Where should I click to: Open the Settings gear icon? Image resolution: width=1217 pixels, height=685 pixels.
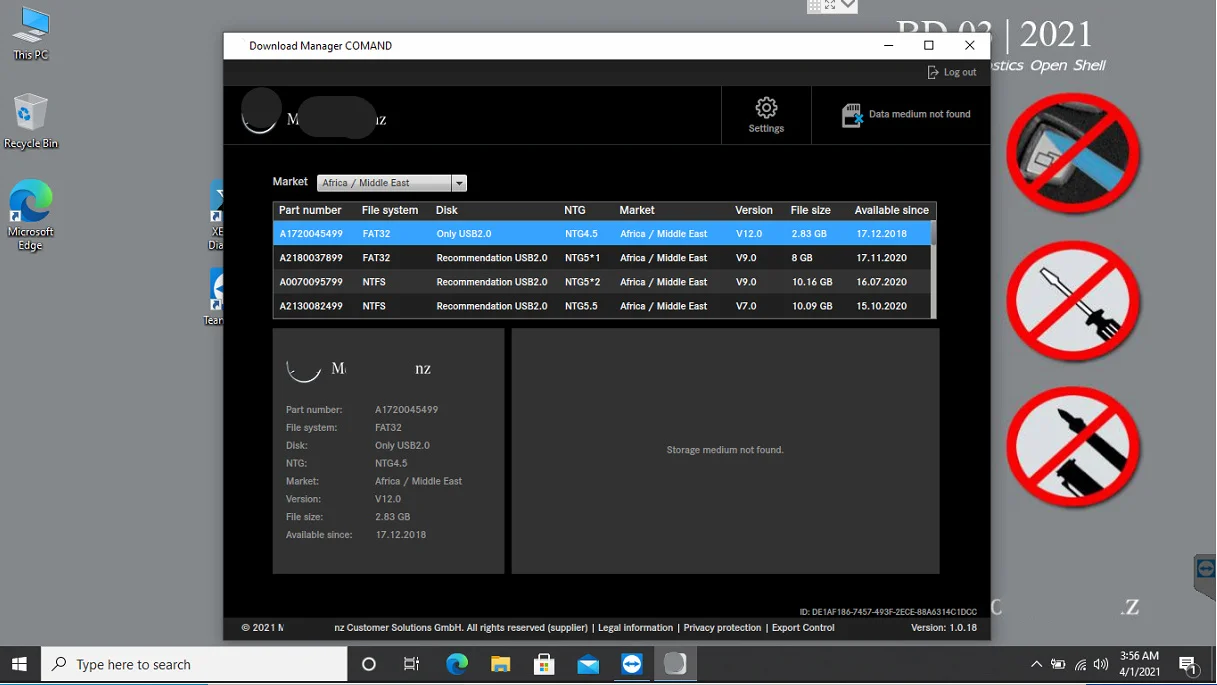point(766,108)
